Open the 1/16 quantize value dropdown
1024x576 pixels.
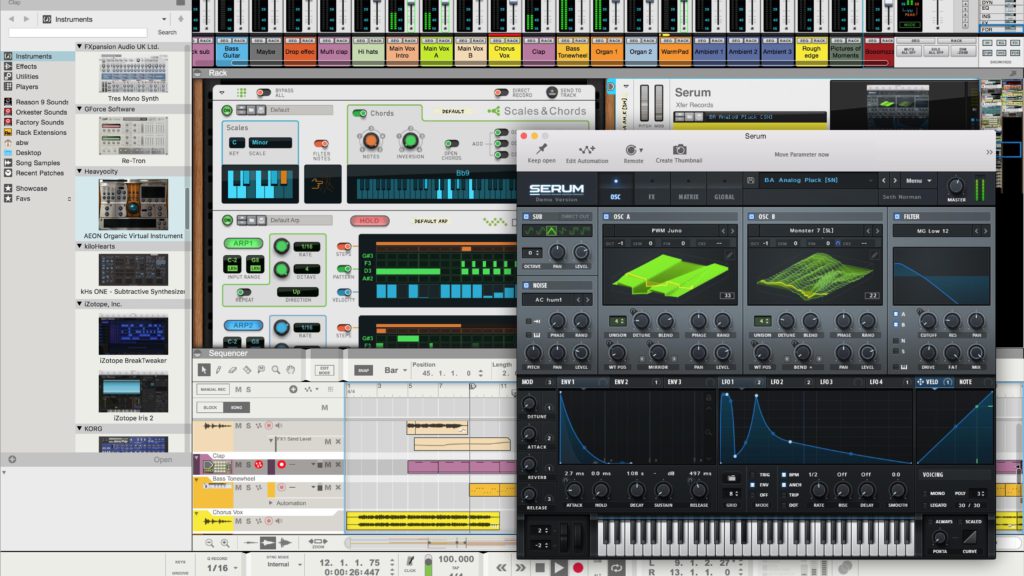click(x=222, y=568)
